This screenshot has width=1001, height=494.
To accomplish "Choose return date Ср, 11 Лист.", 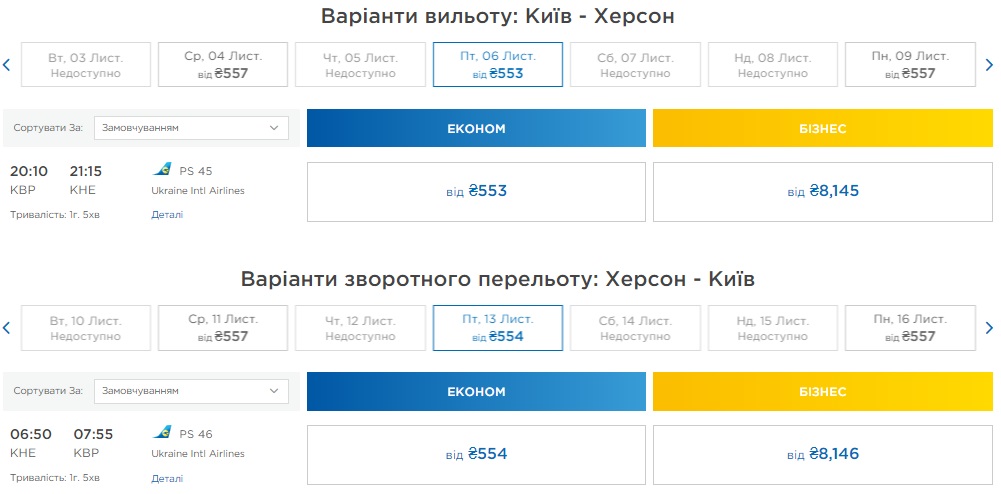I will pyautogui.click(x=223, y=328).
